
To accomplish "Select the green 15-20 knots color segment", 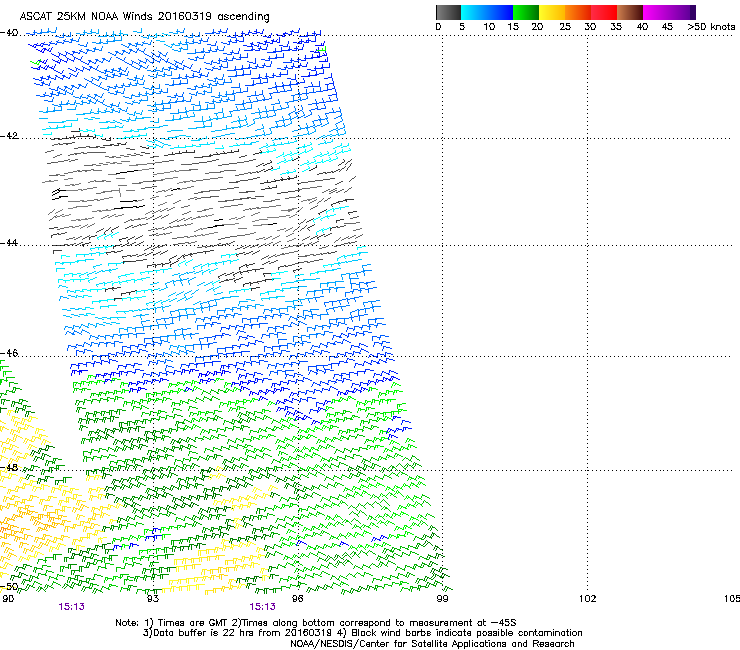I will pos(526,12).
